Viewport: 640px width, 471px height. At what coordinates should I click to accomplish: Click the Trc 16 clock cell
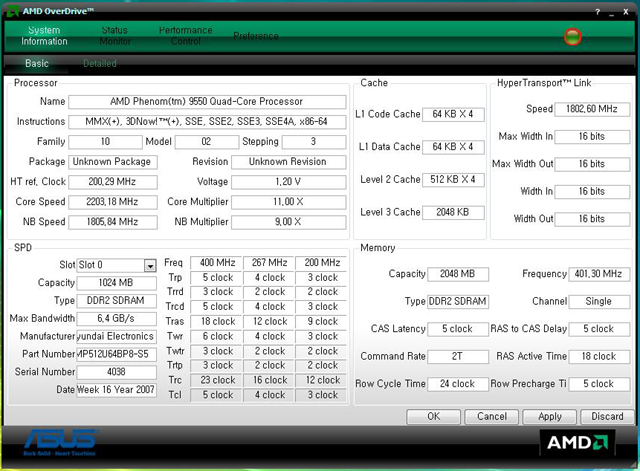[x=269, y=380]
